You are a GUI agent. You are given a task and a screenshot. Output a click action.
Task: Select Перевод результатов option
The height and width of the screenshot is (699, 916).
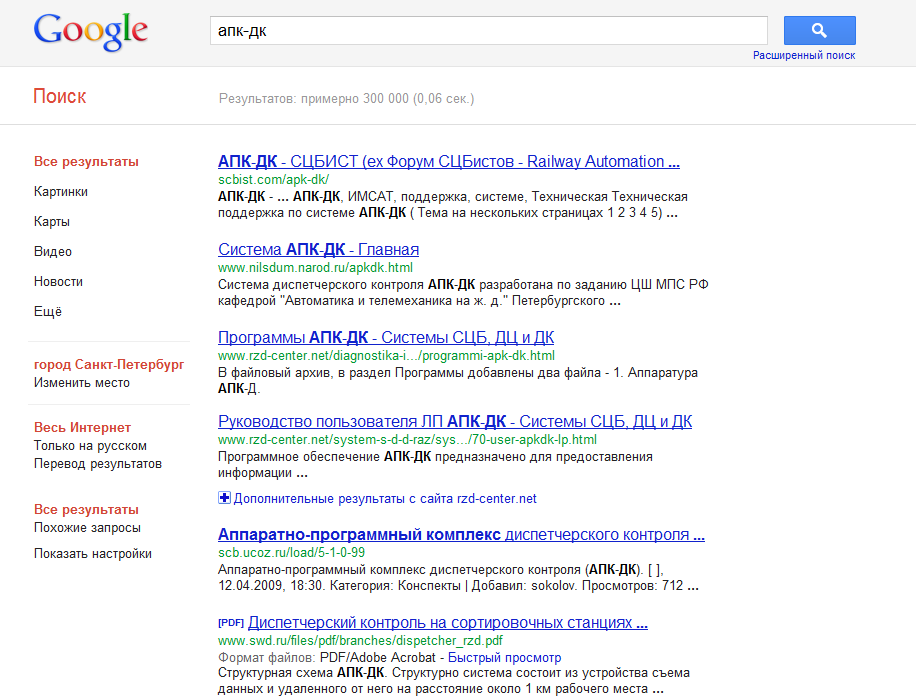point(98,464)
